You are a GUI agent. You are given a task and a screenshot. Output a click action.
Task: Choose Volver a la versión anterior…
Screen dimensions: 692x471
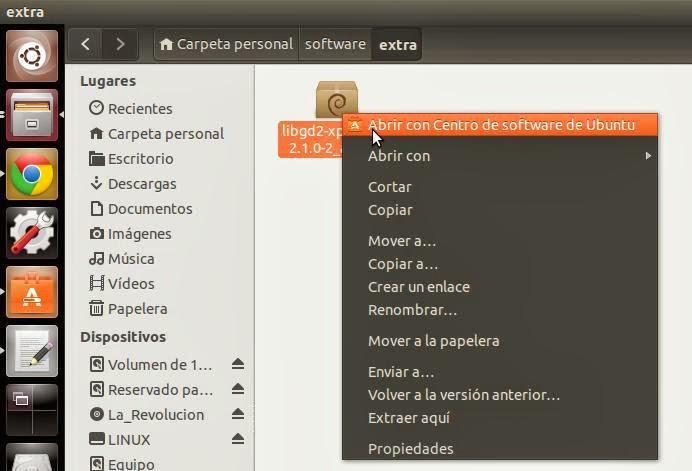(500, 395)
